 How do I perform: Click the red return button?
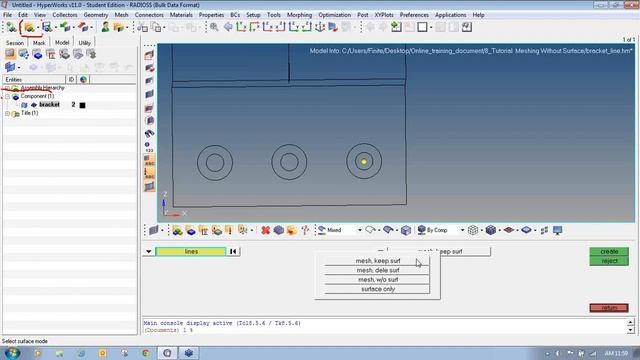(609, 308)
